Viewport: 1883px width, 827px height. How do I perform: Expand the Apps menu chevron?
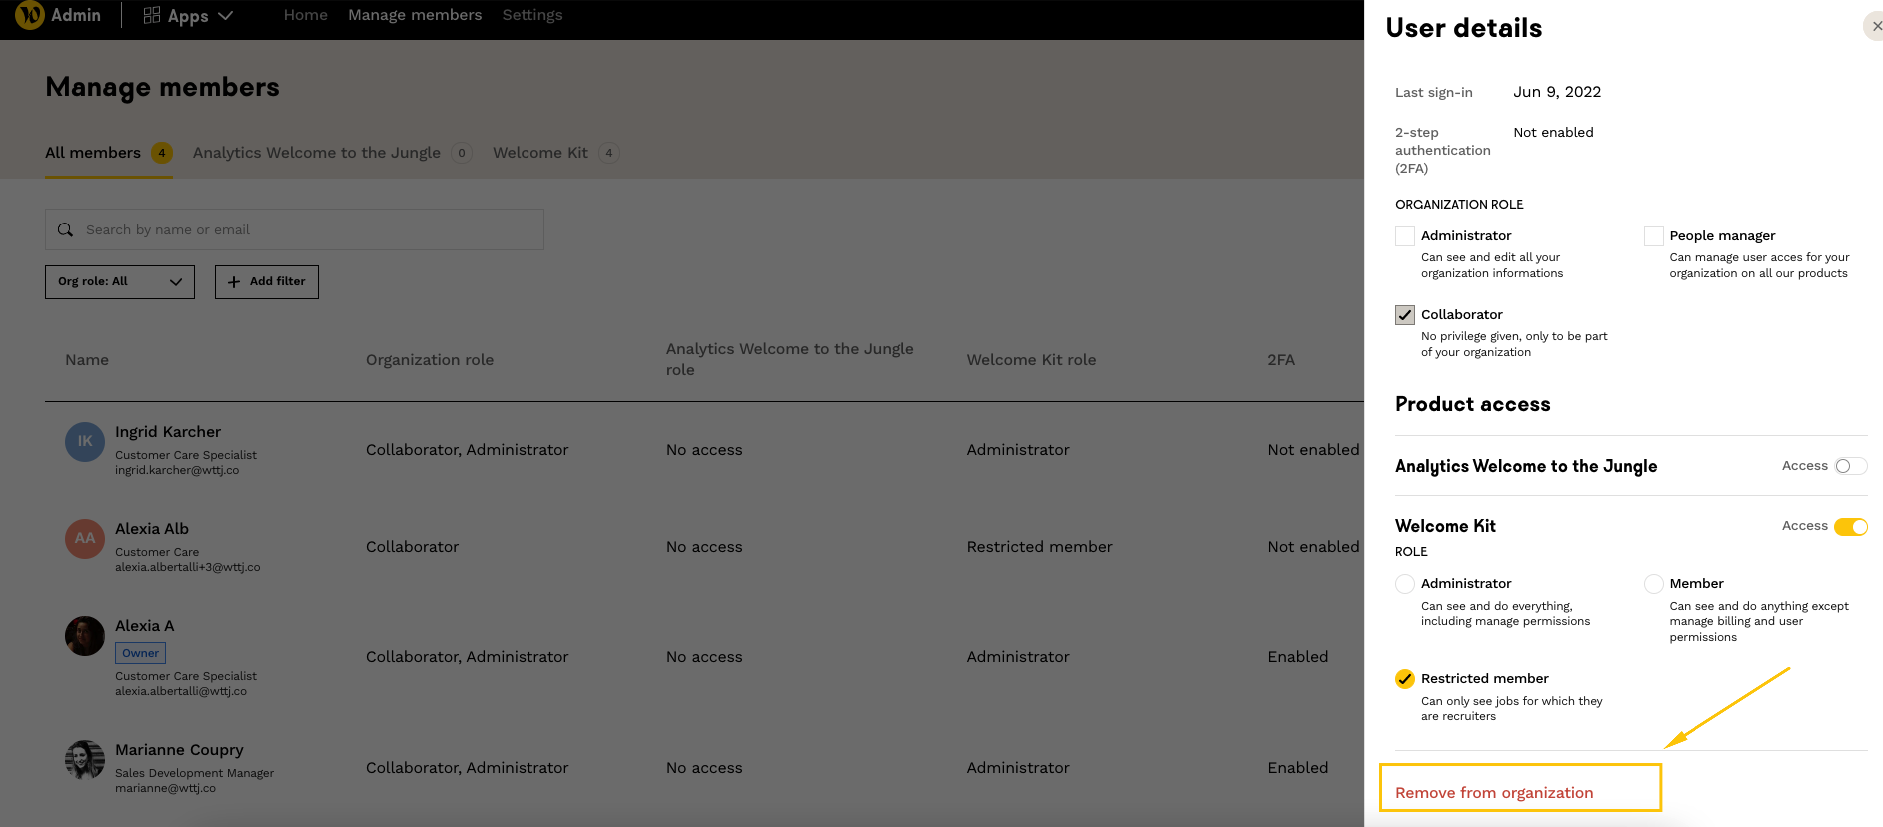click(x=225, y=15)
